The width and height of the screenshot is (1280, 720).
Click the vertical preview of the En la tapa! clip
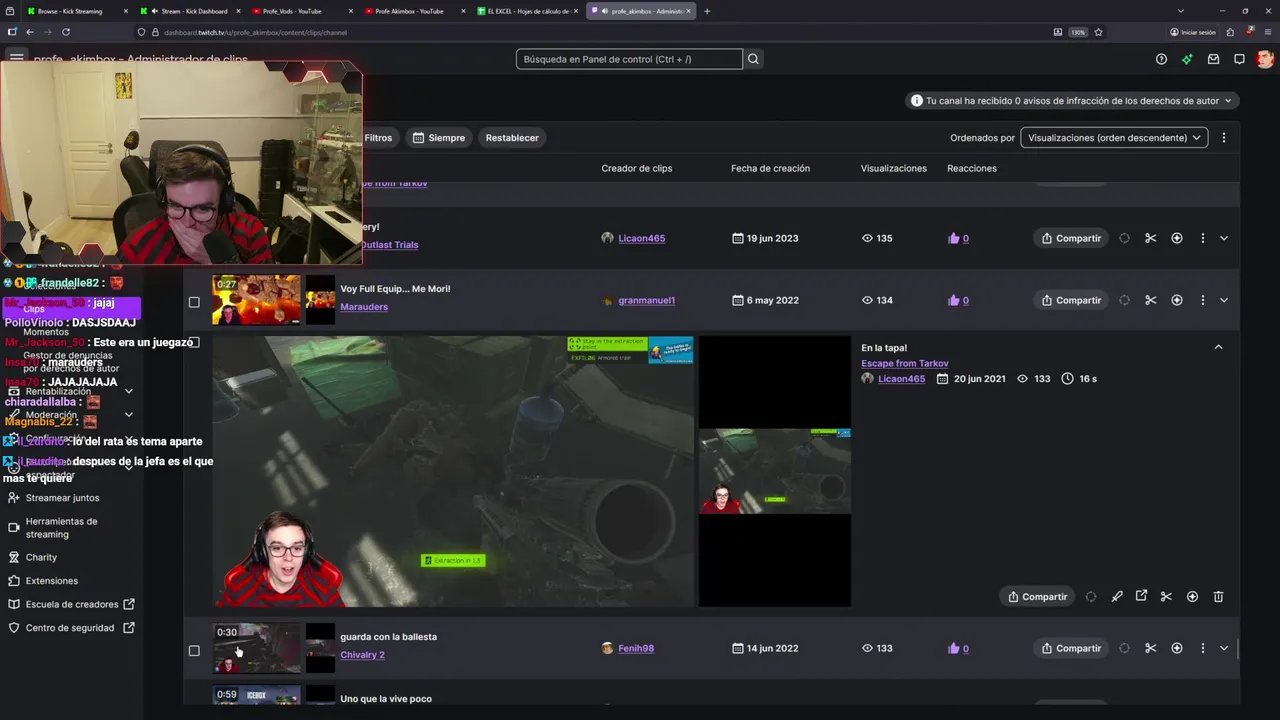coord(775,471)
